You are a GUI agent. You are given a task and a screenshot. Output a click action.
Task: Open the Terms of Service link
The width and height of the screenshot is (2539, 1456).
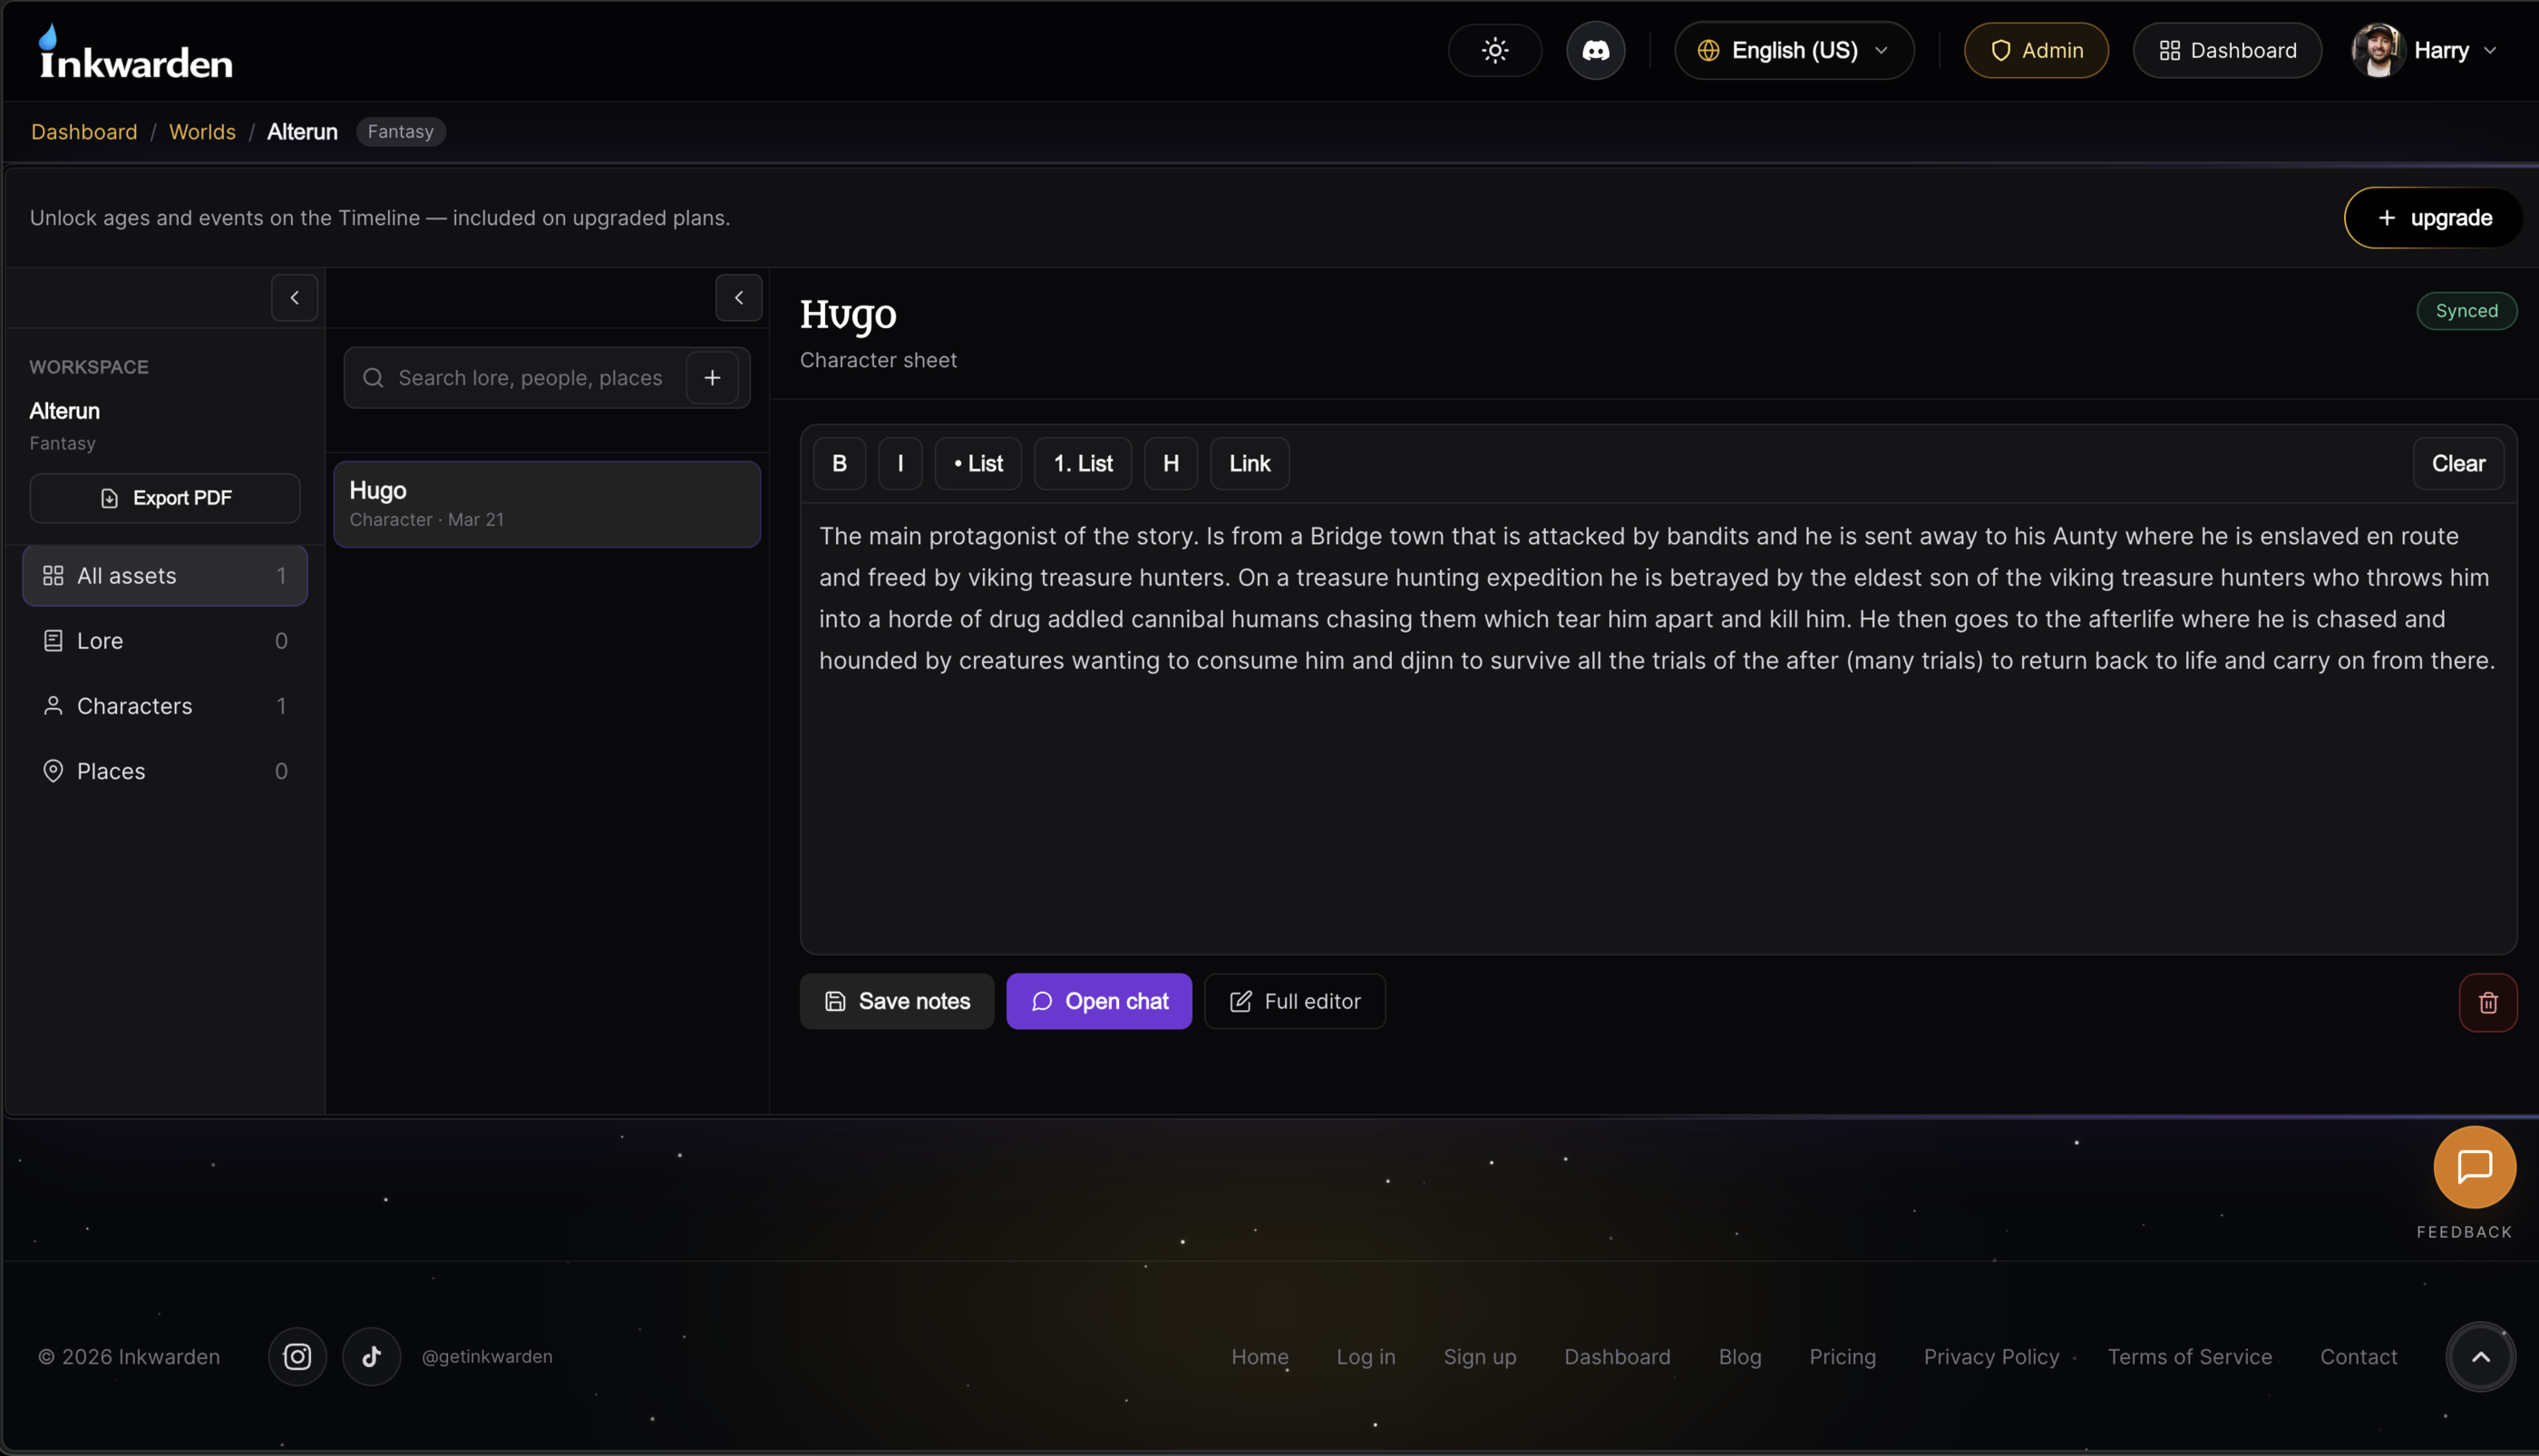click(2189, 1357)
